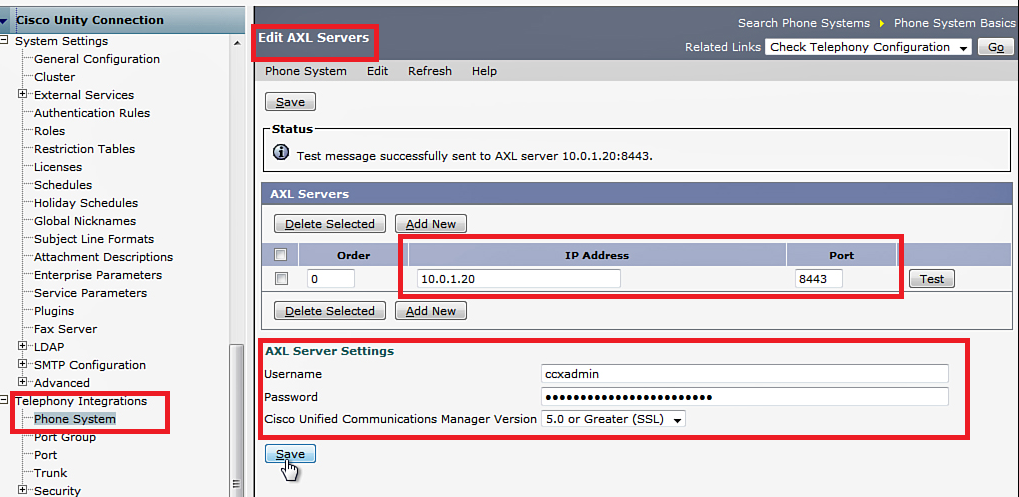Open Communications Manager Version dropdown
Screen dimensions: 1019x497
pos(613,420)
